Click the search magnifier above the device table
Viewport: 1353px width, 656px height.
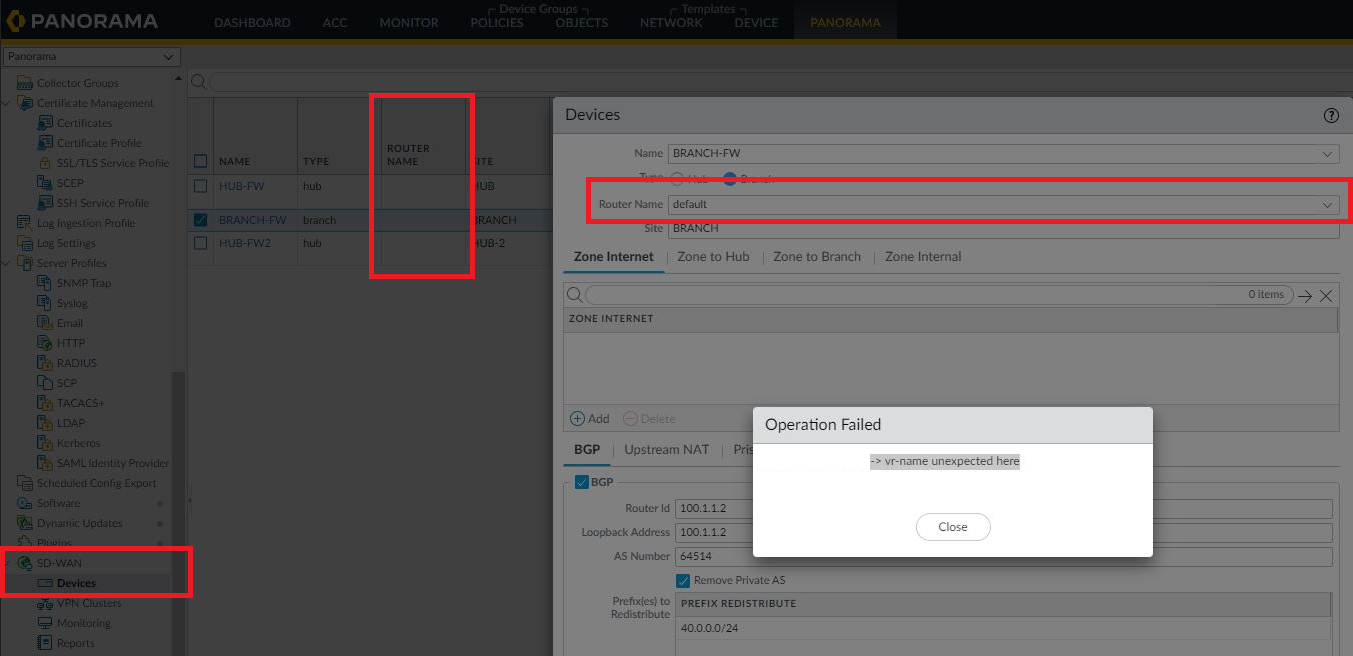click(x=198, y=81)
